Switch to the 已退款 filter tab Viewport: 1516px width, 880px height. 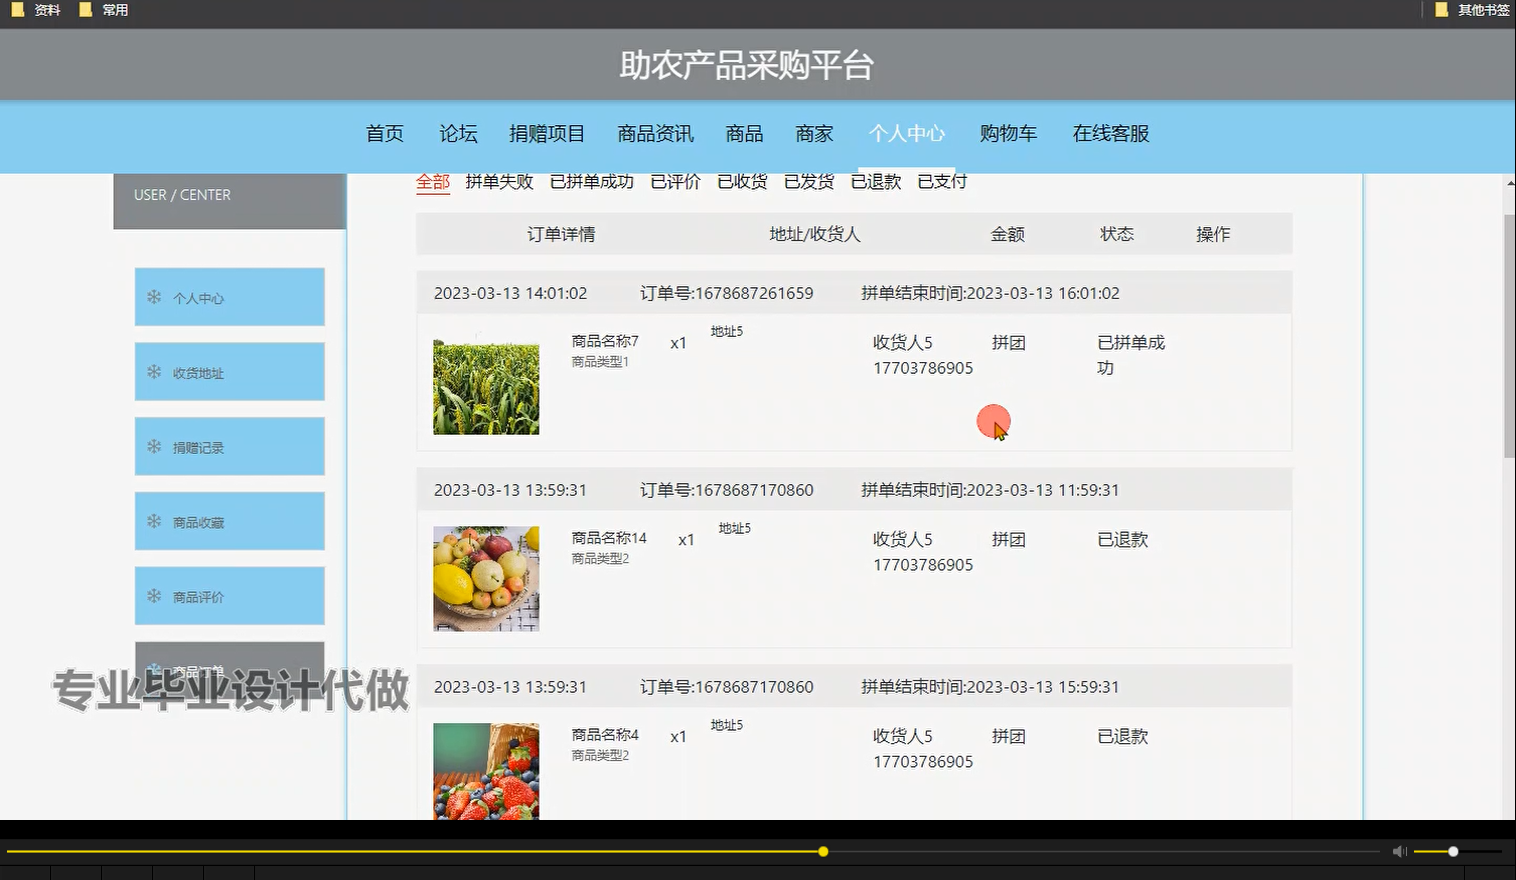point(875,181)
